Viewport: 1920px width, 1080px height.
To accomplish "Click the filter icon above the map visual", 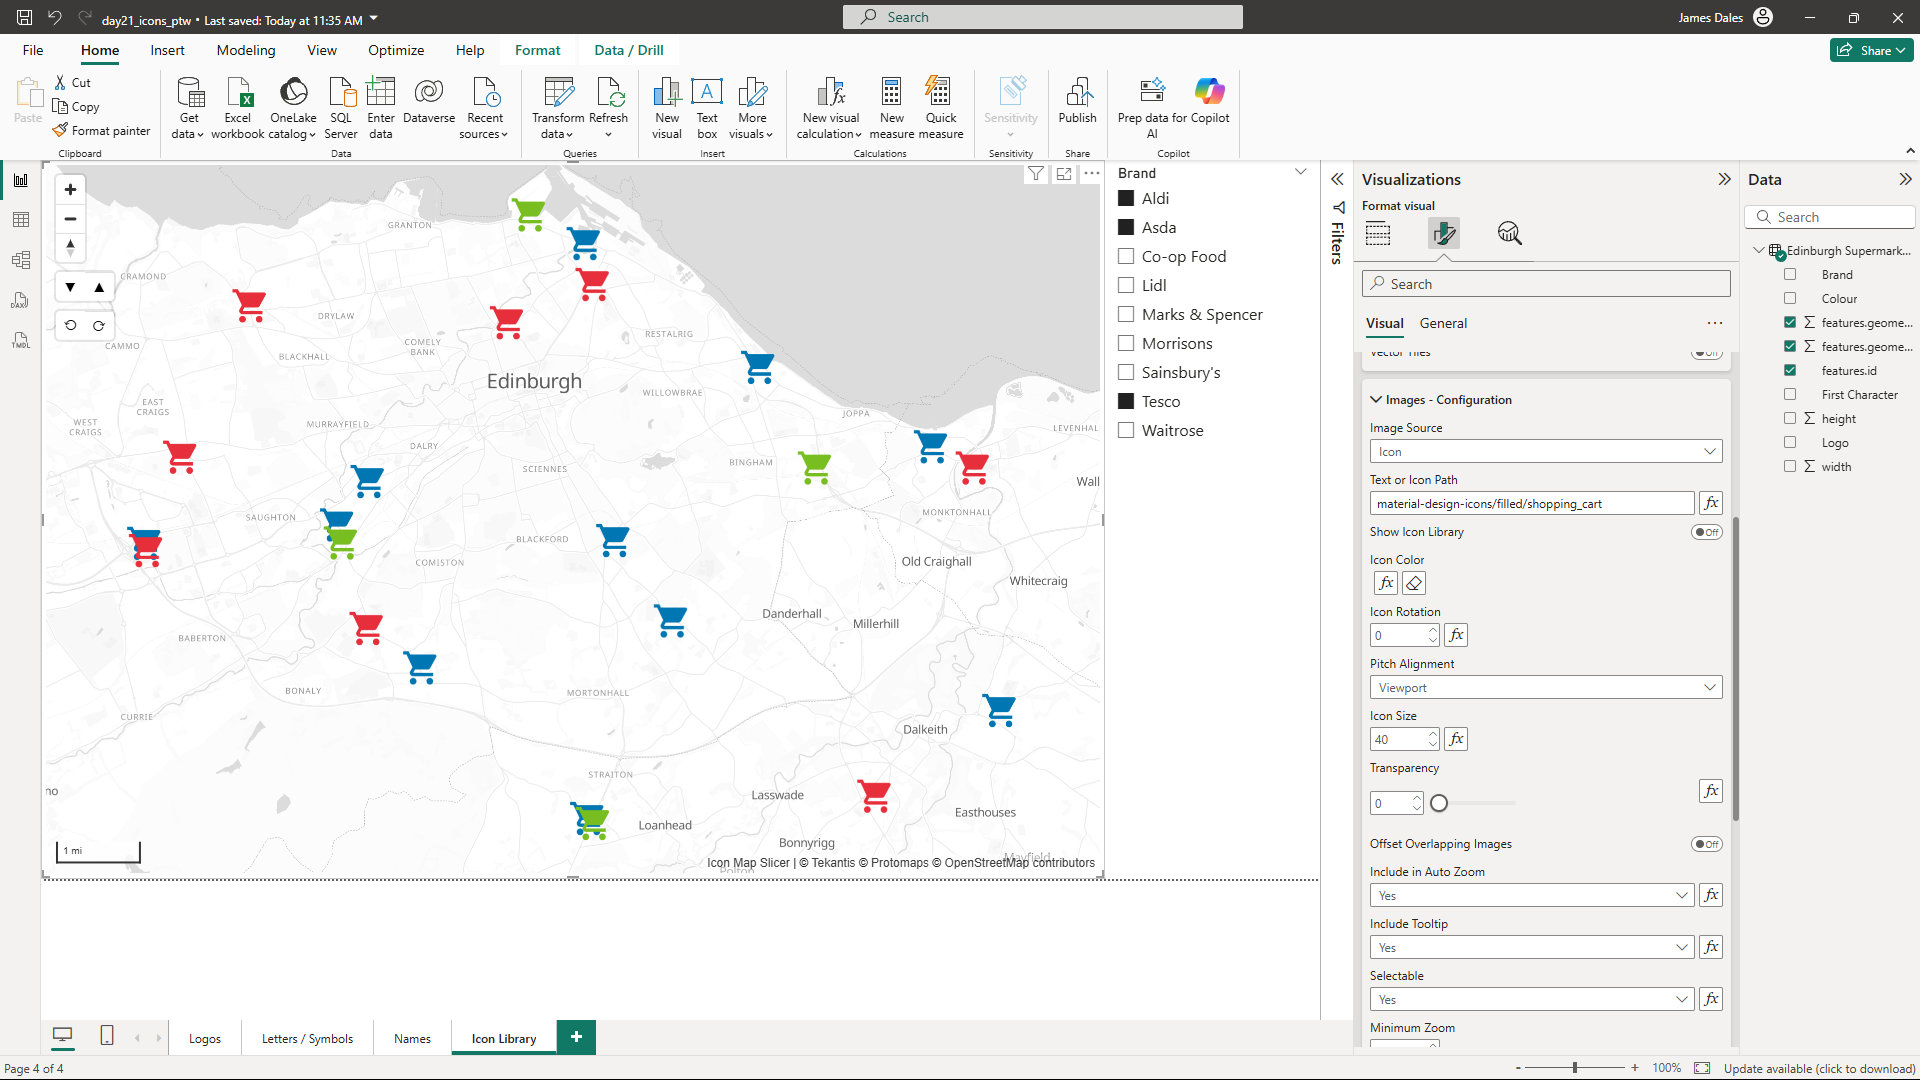I will tap(1036, 174).
